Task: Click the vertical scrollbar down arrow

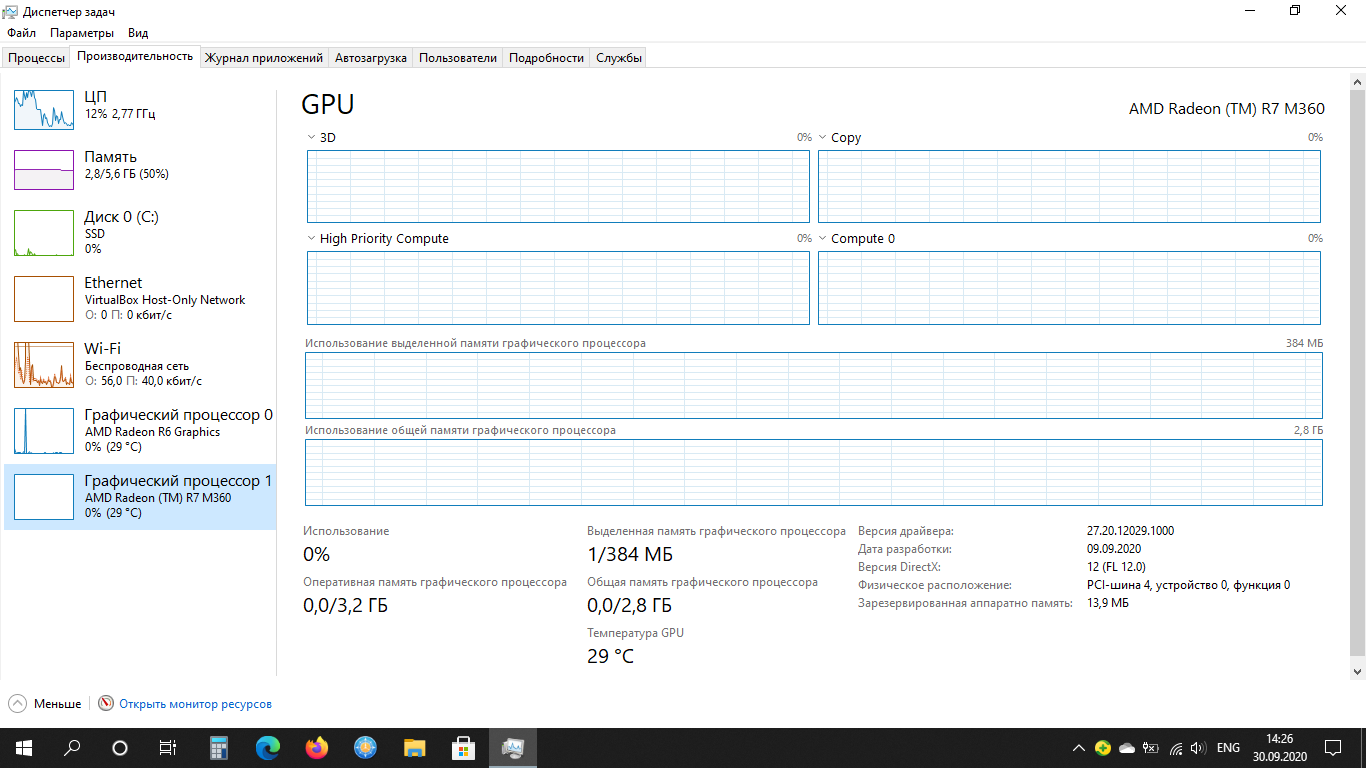Action: (1357, 672)
